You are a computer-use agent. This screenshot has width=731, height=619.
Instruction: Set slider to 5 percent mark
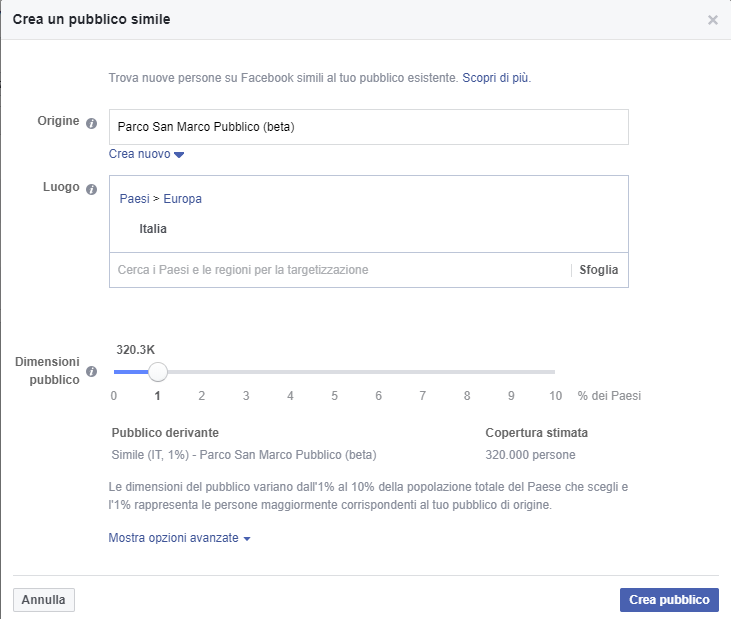[334, 372]
